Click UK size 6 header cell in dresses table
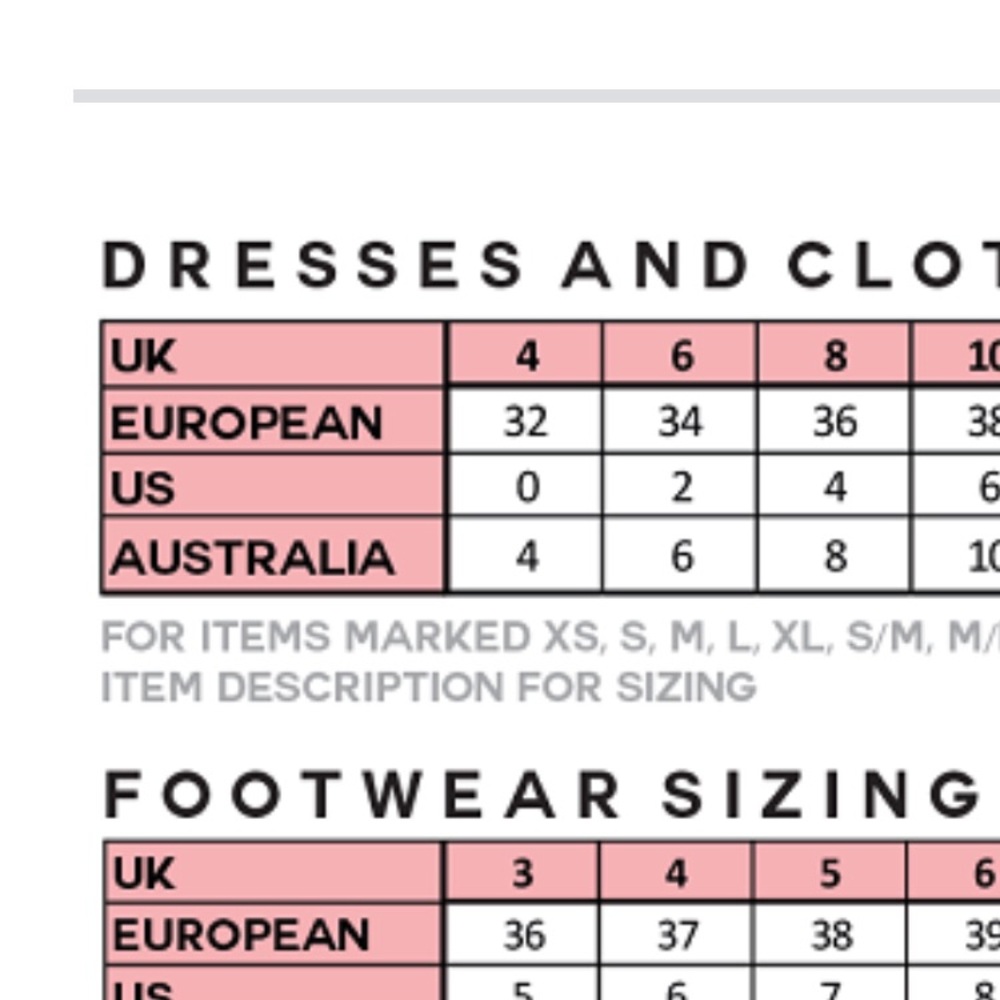The height and width of the screenshot is (1000, 1000). 680,354
